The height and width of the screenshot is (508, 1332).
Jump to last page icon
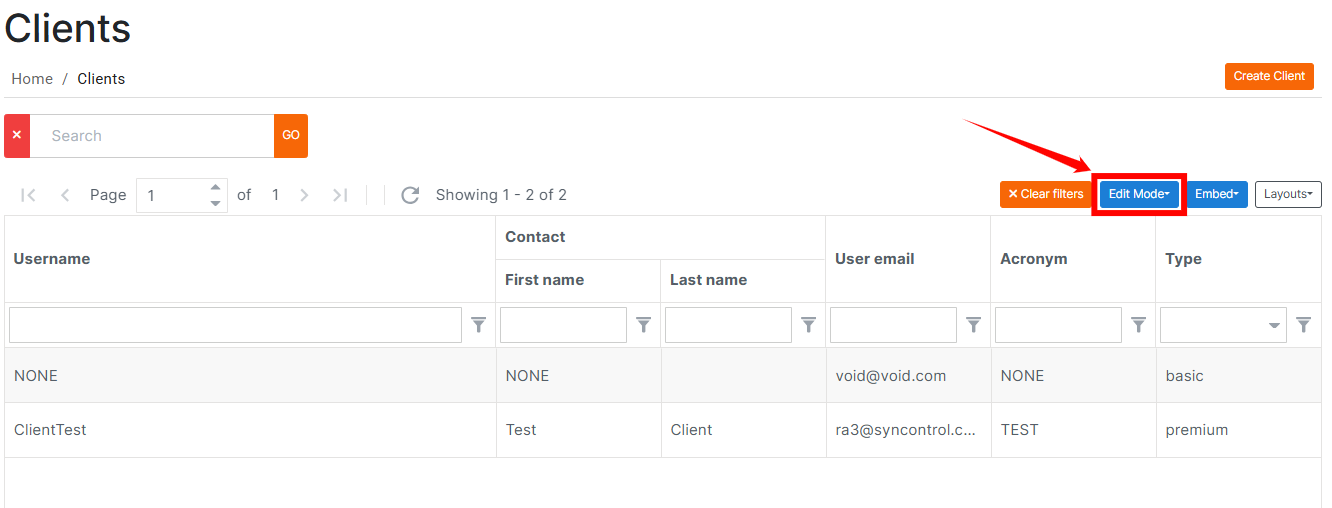340,195
